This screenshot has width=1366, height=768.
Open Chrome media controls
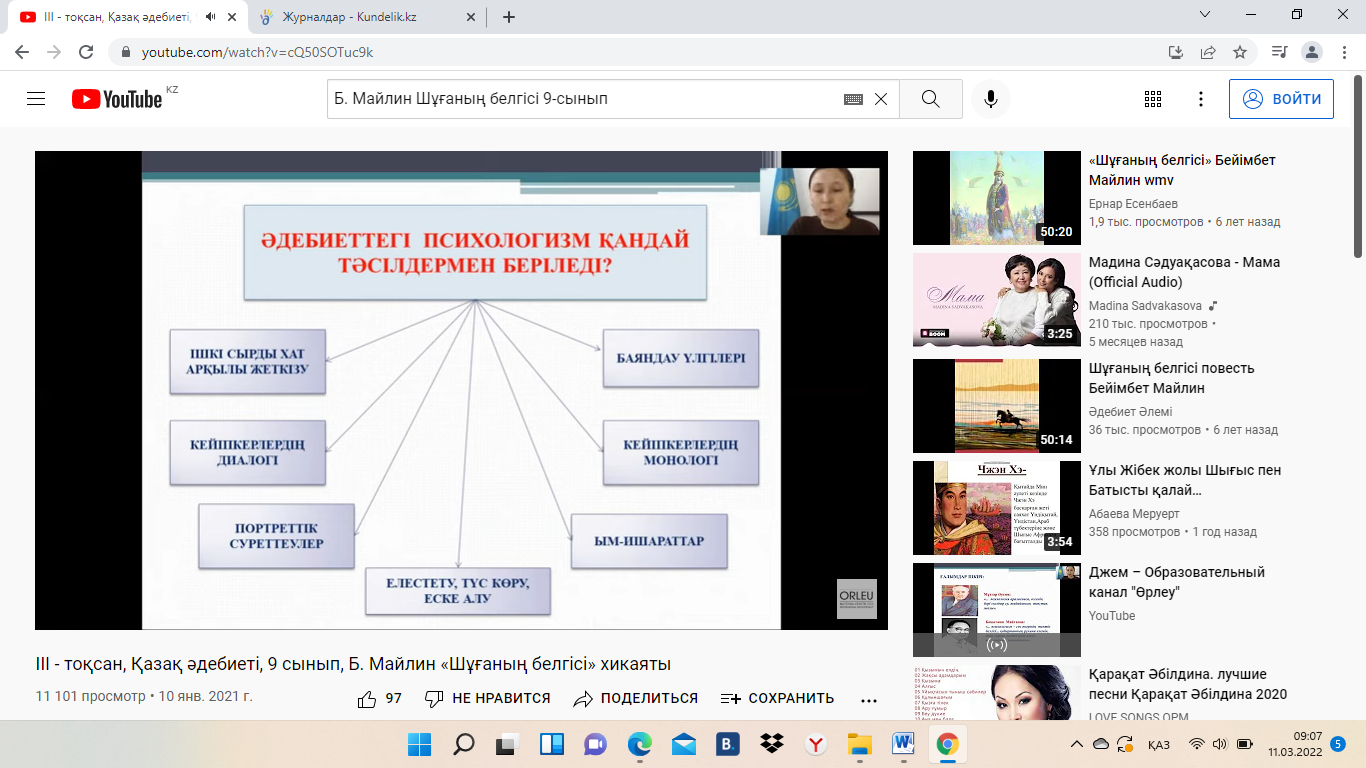(x=1279, y=52)
